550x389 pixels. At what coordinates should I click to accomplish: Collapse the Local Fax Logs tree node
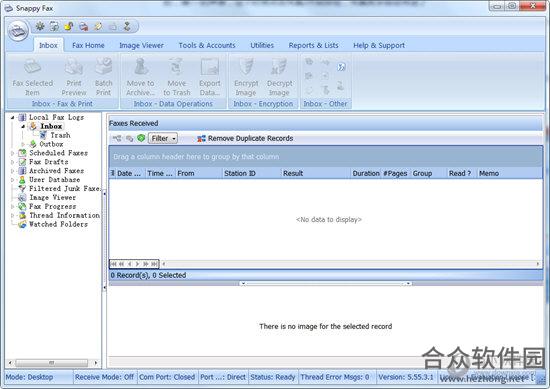pyautogui.click(x=13, y=118)
